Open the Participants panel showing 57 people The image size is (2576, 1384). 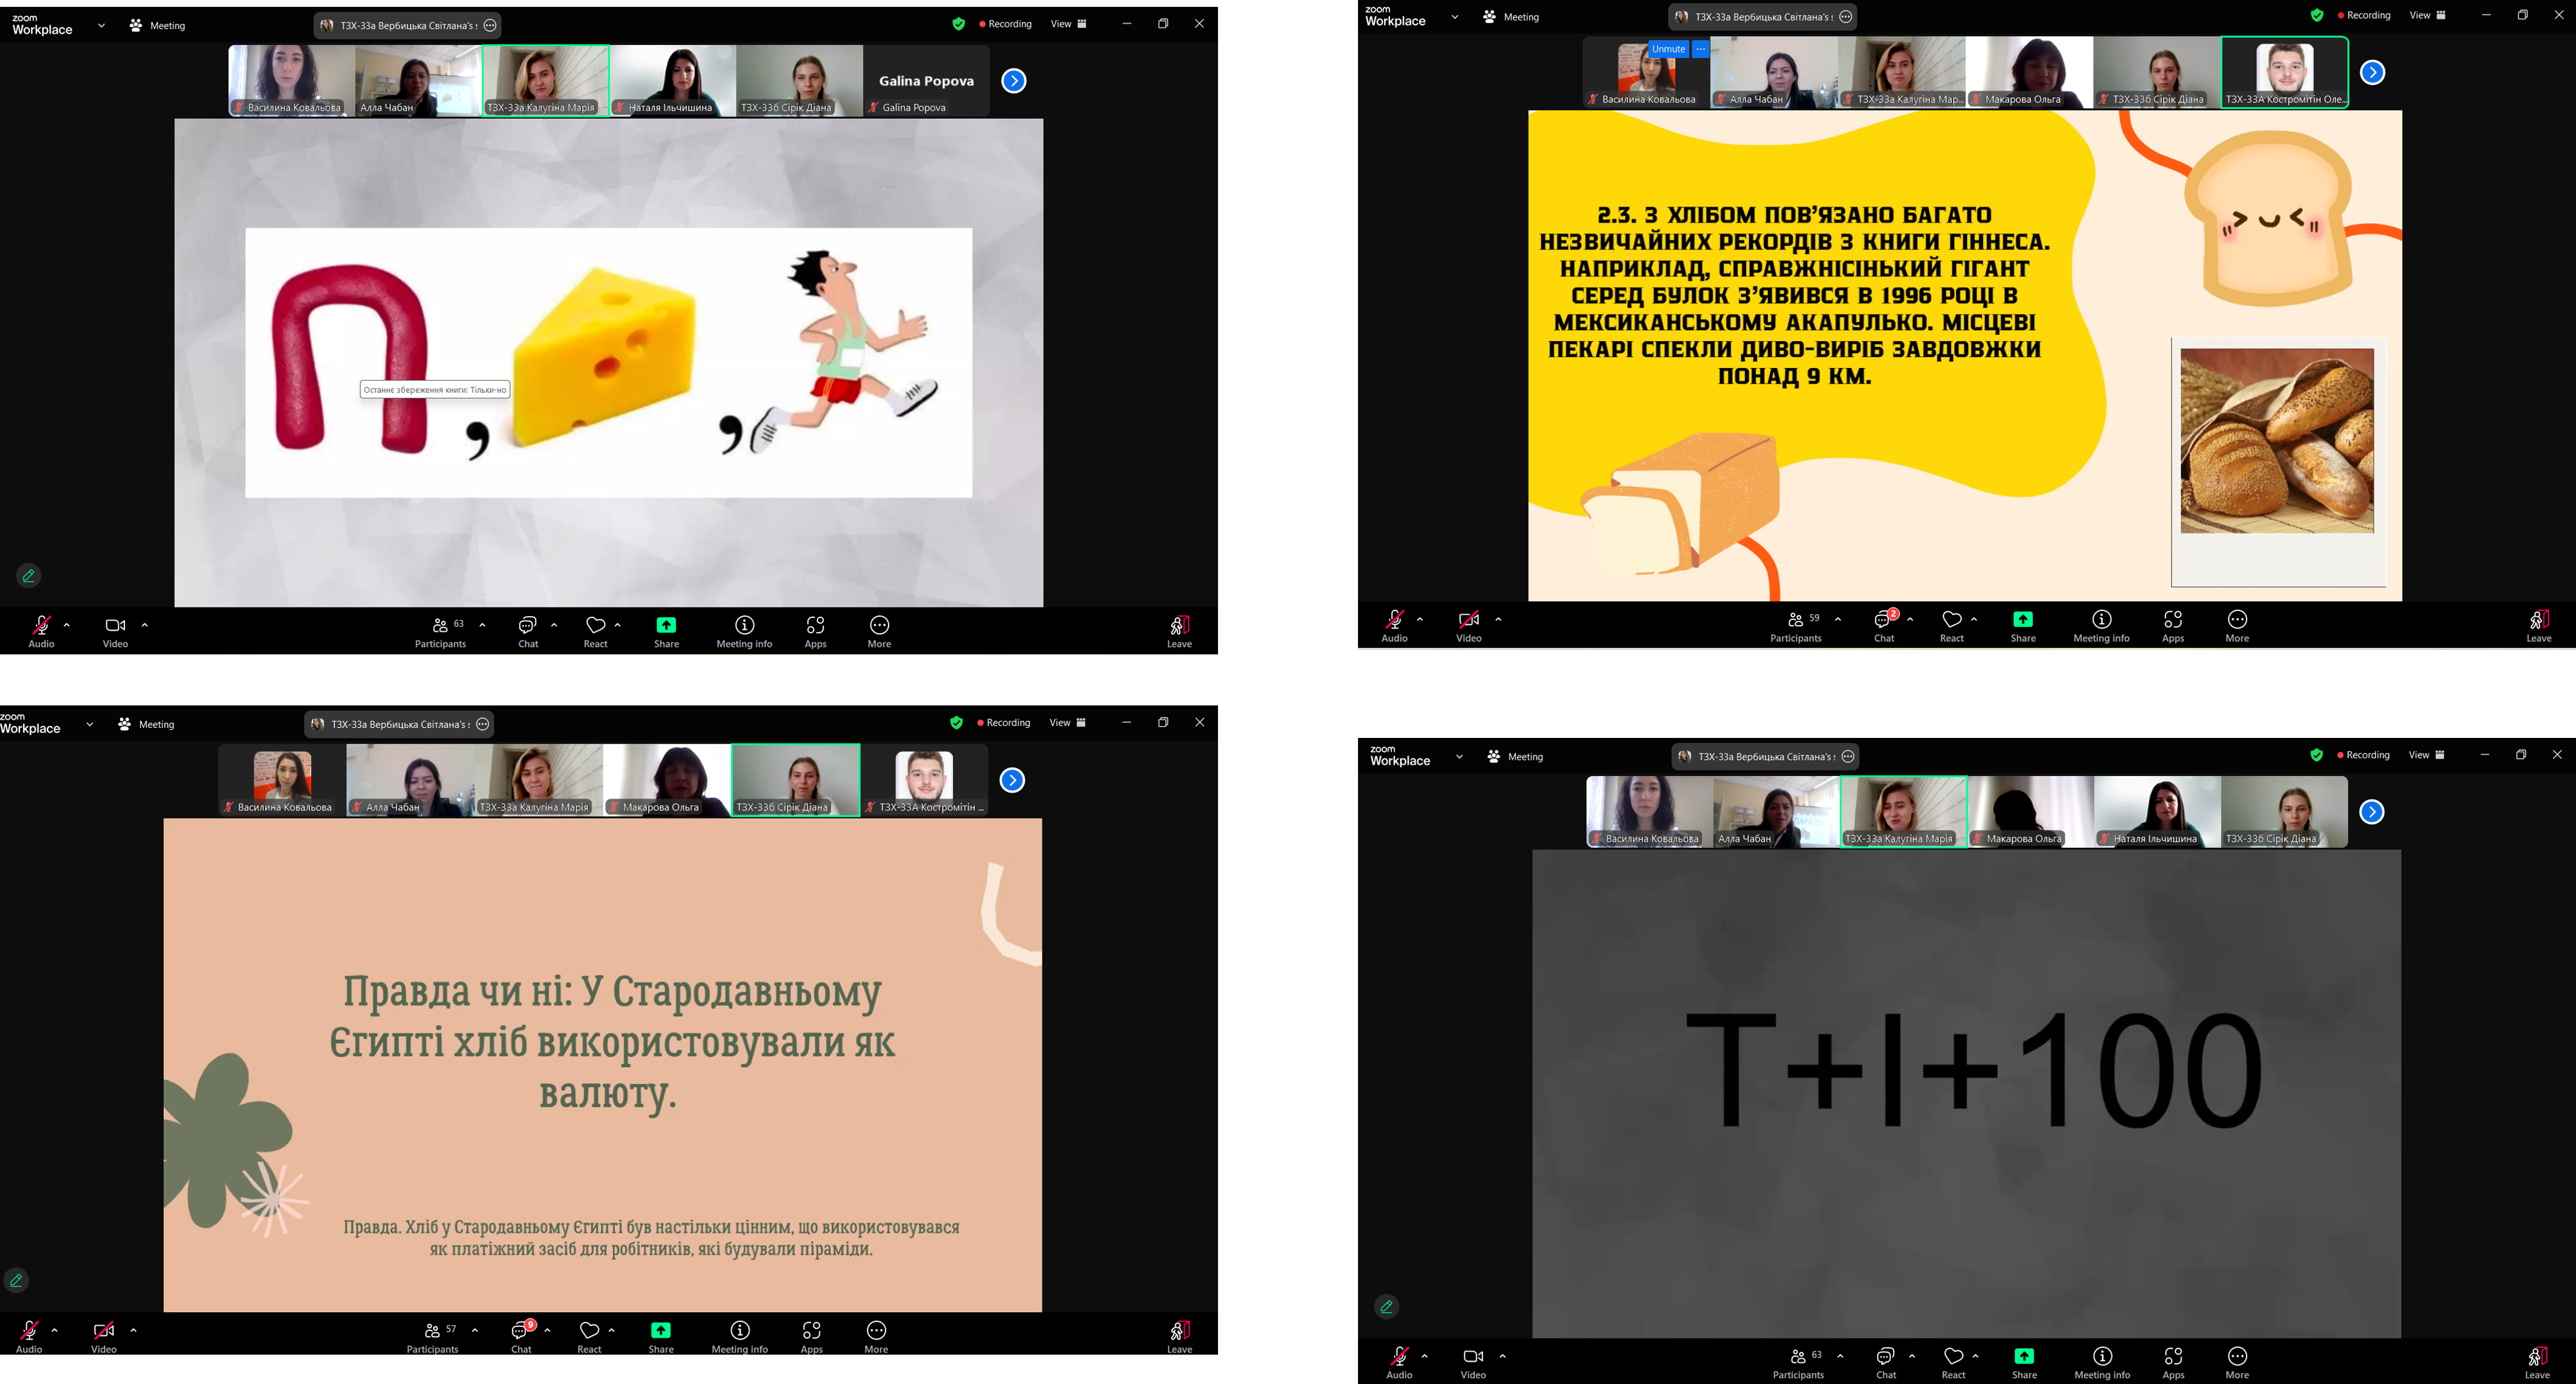(x=433, y=1336)
